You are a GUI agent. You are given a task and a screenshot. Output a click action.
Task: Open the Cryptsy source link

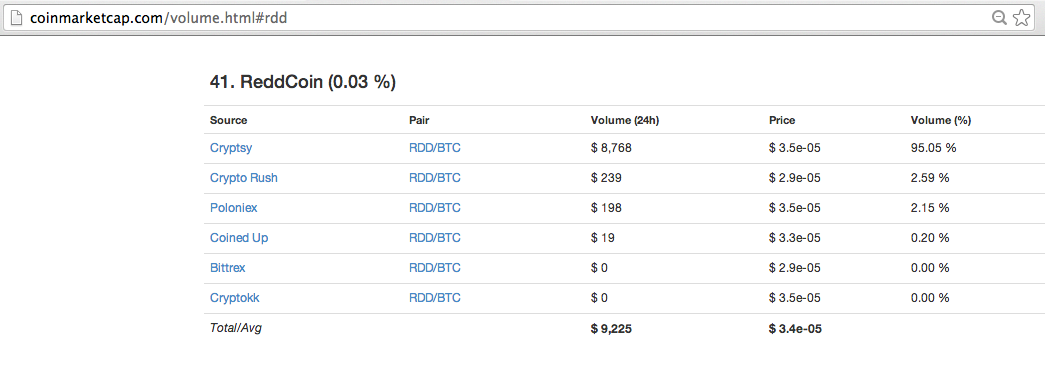(231, 149)
